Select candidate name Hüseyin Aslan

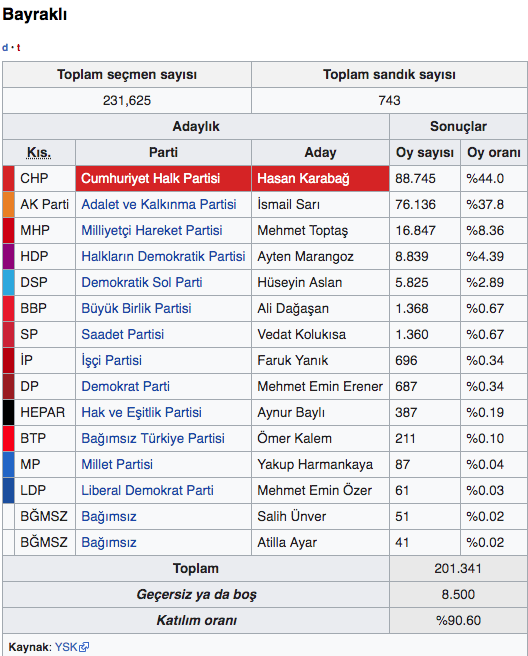300,282
